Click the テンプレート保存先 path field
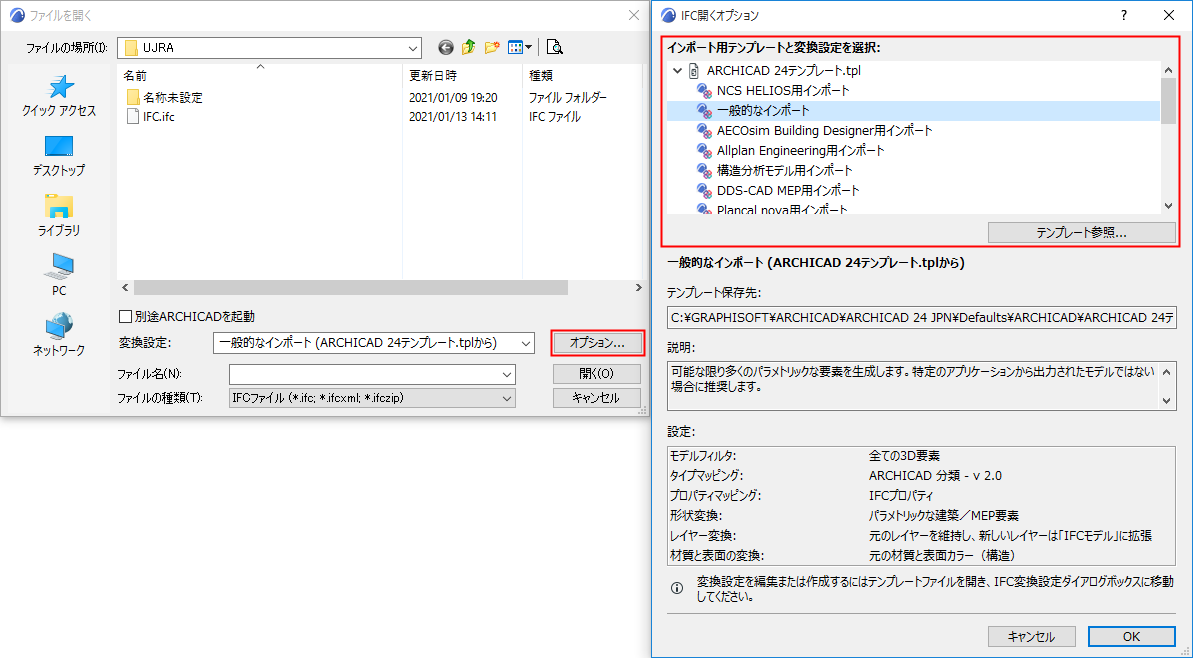The width and height of the screenshot is (1193, 658). pyautogui.click(x=921, y=318)
